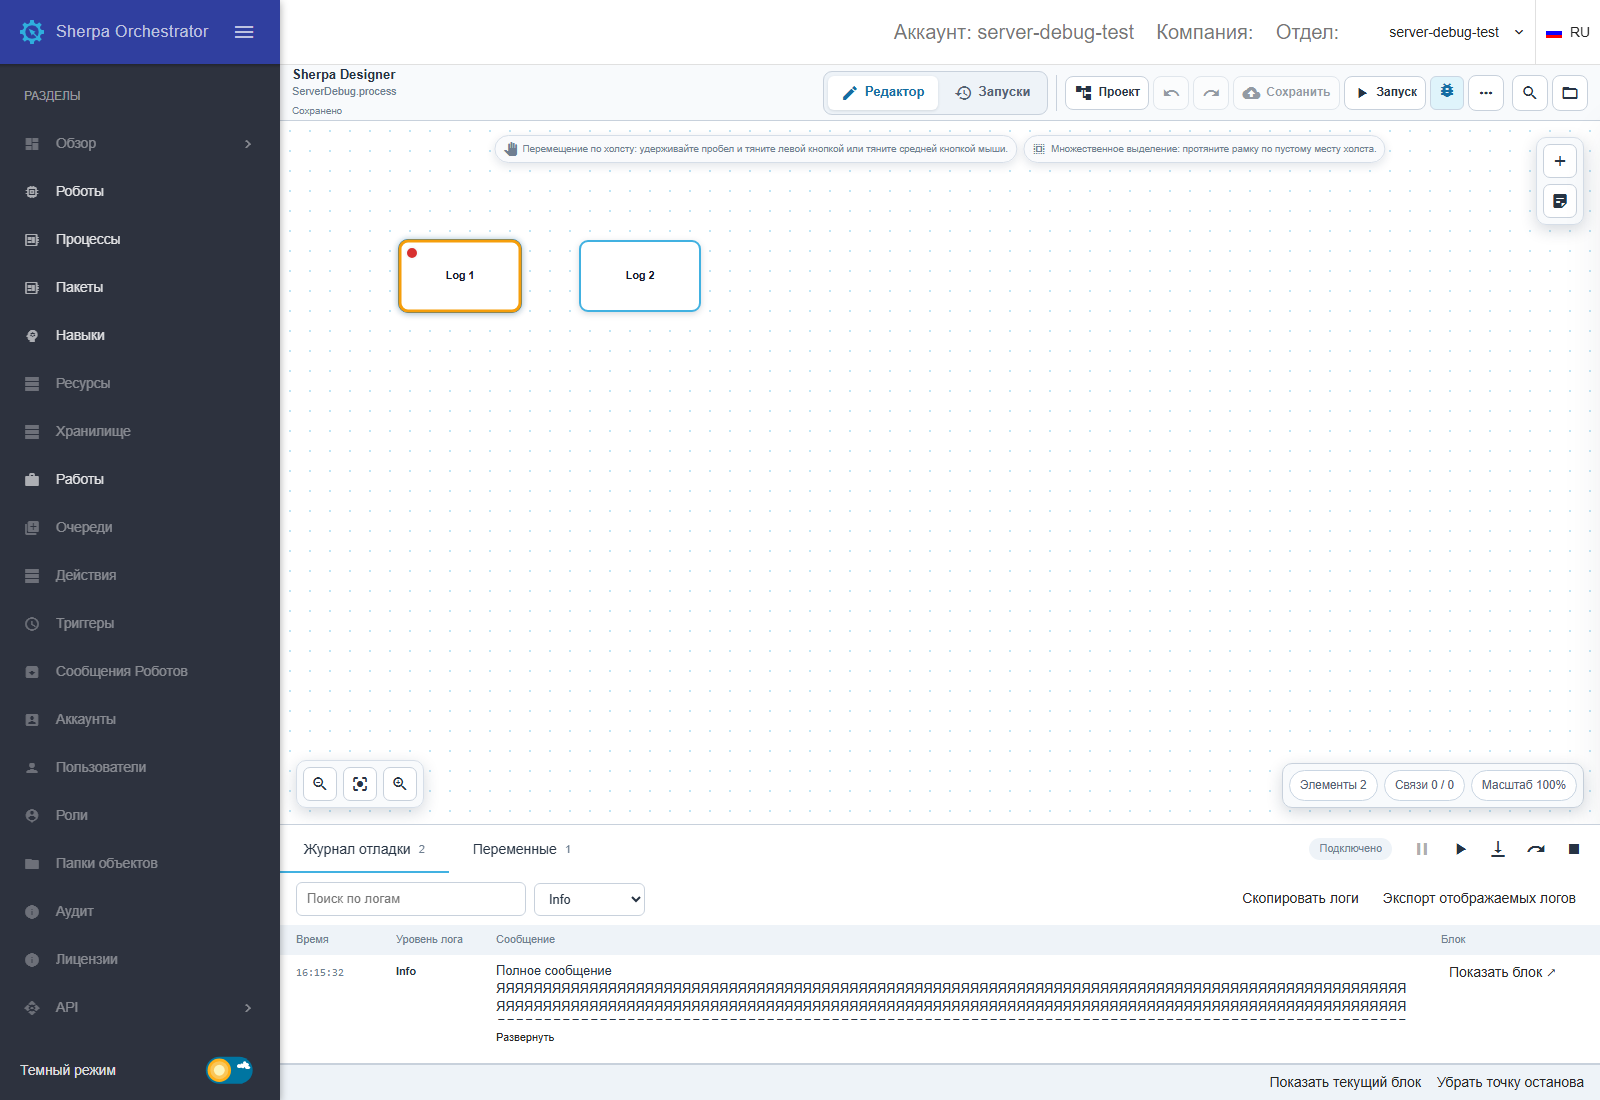Collapse sidebar with hamburger menu icon

coord(244,32)
